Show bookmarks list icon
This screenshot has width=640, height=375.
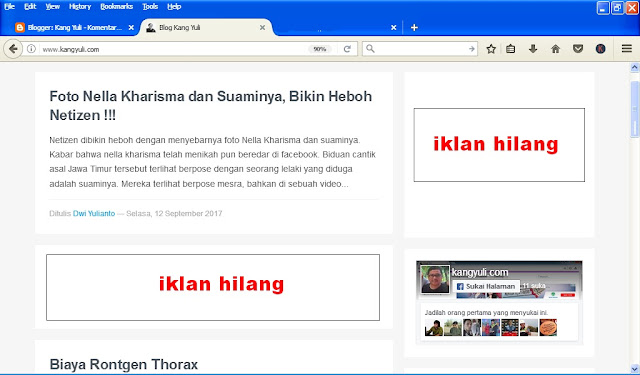point(510,49)
